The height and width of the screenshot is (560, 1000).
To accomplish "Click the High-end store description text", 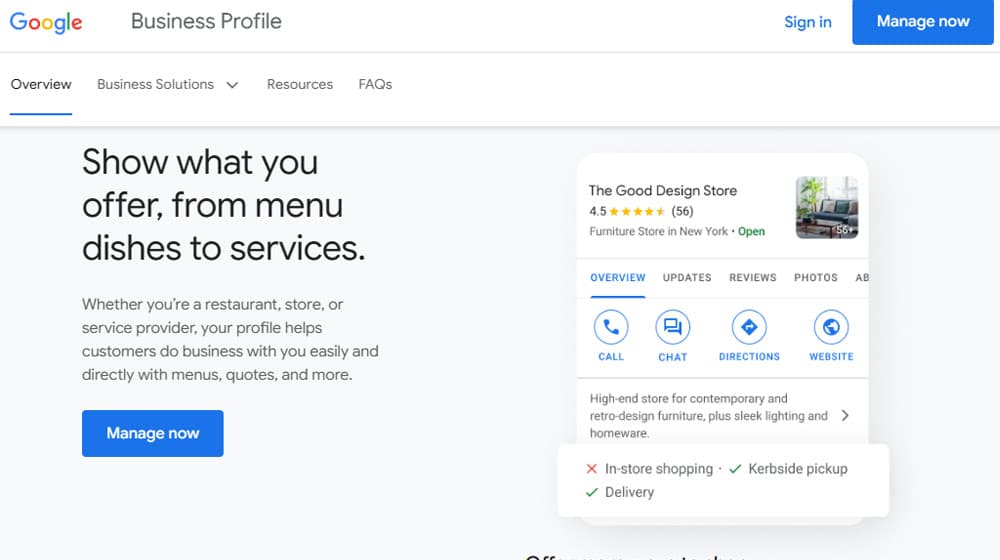I will tap(709, 416).
